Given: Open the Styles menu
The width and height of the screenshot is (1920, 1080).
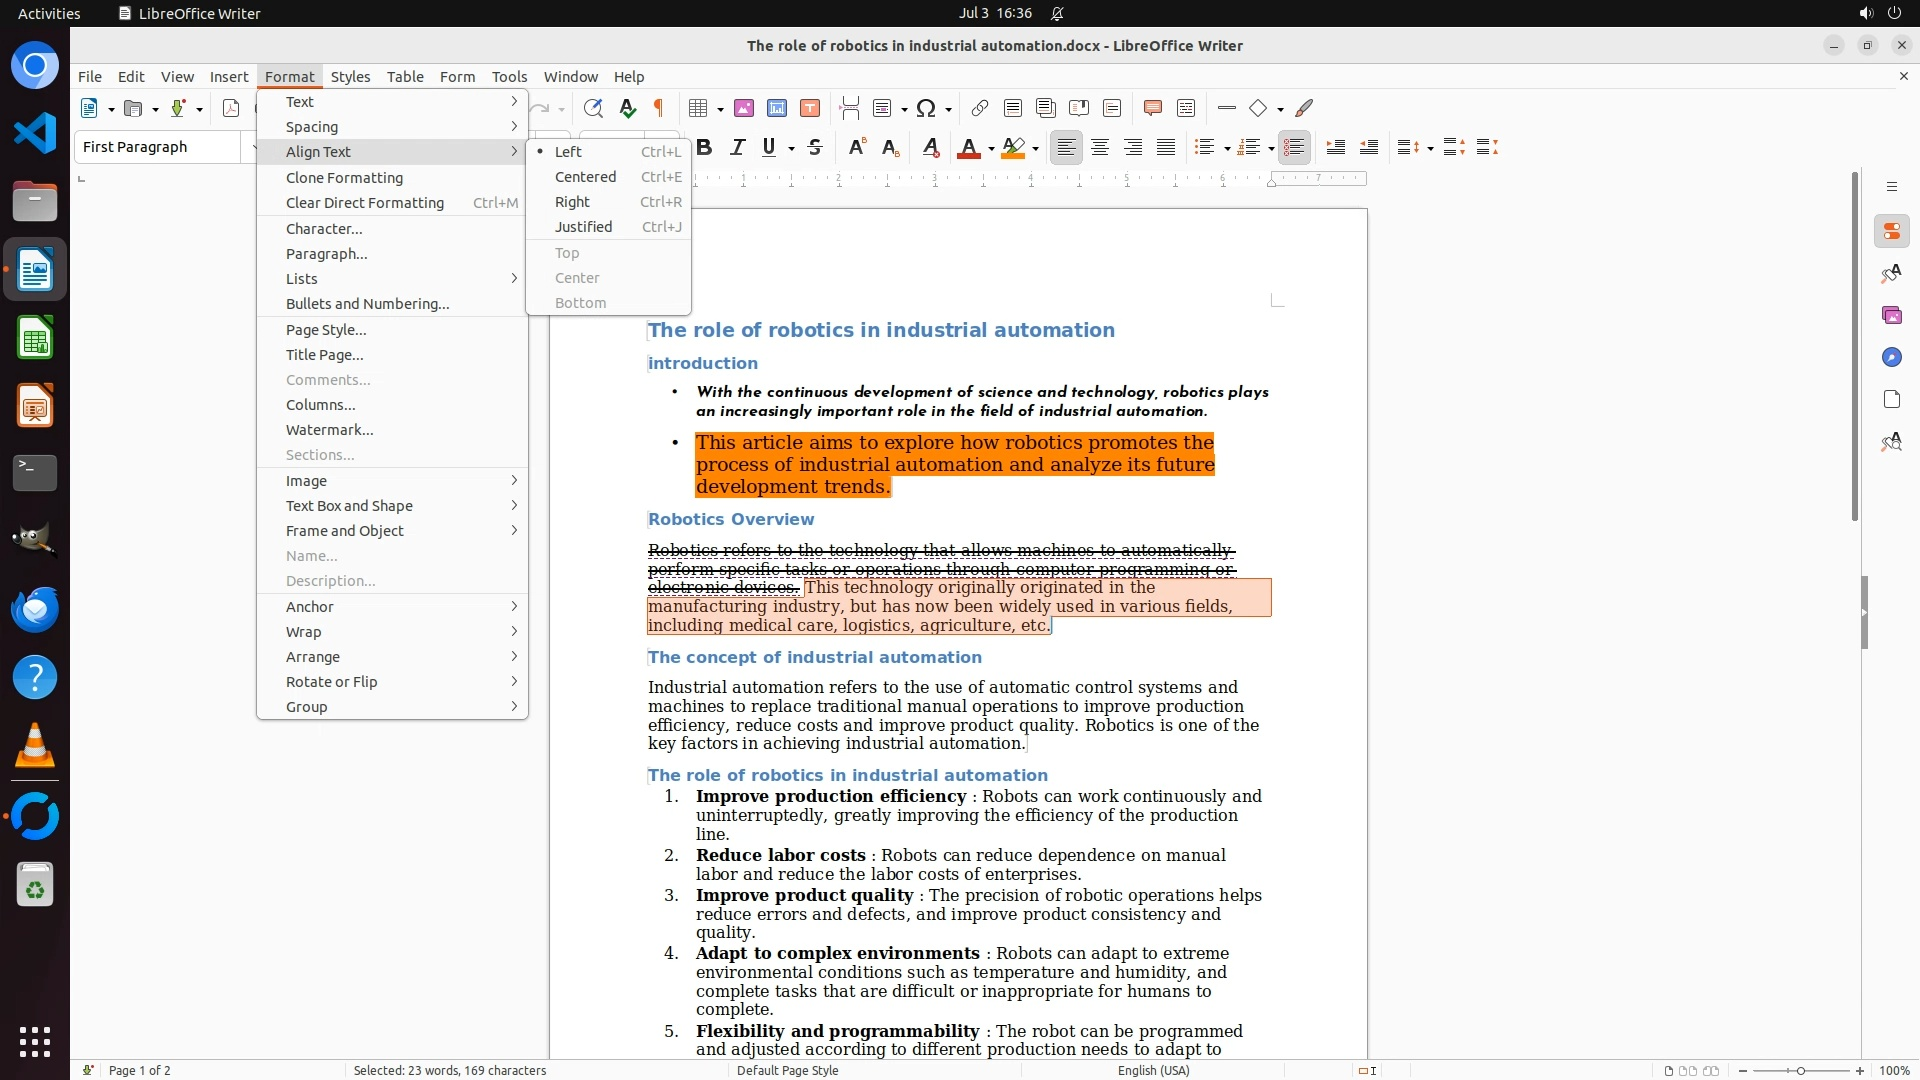Looking at the screenshot, I should coord(350,77).
